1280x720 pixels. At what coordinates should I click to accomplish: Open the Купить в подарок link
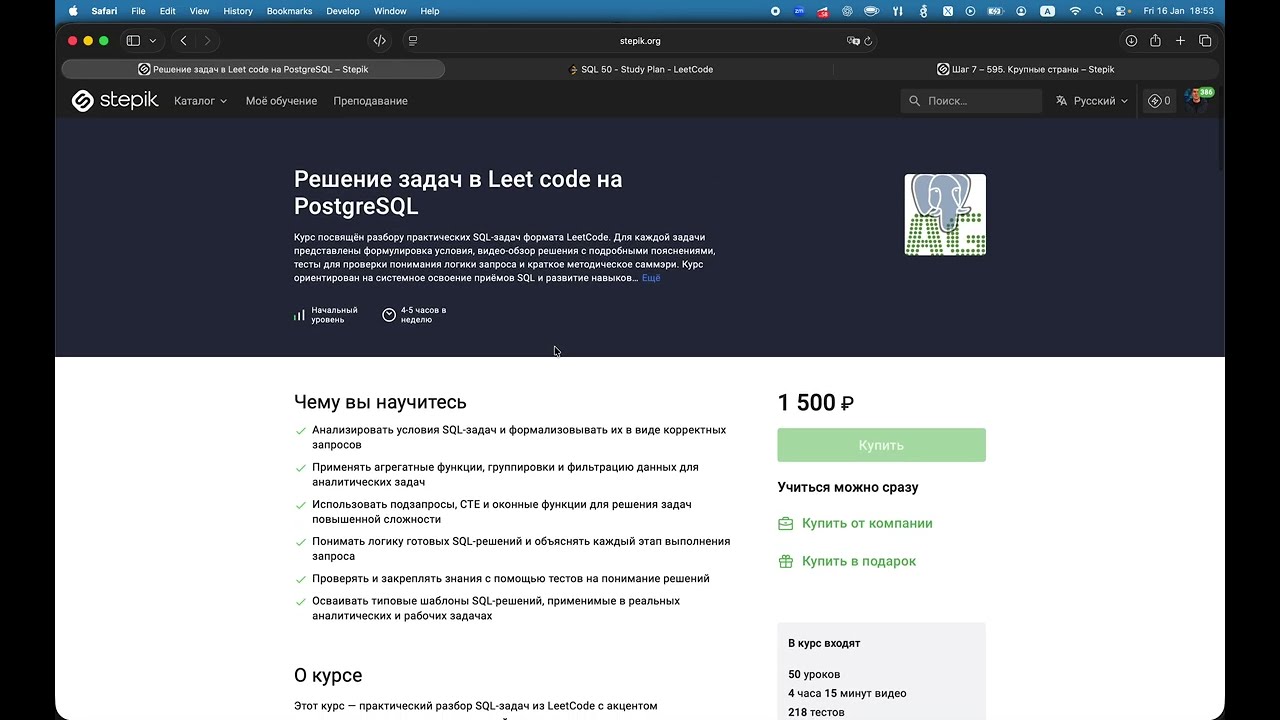click(859, 561)
